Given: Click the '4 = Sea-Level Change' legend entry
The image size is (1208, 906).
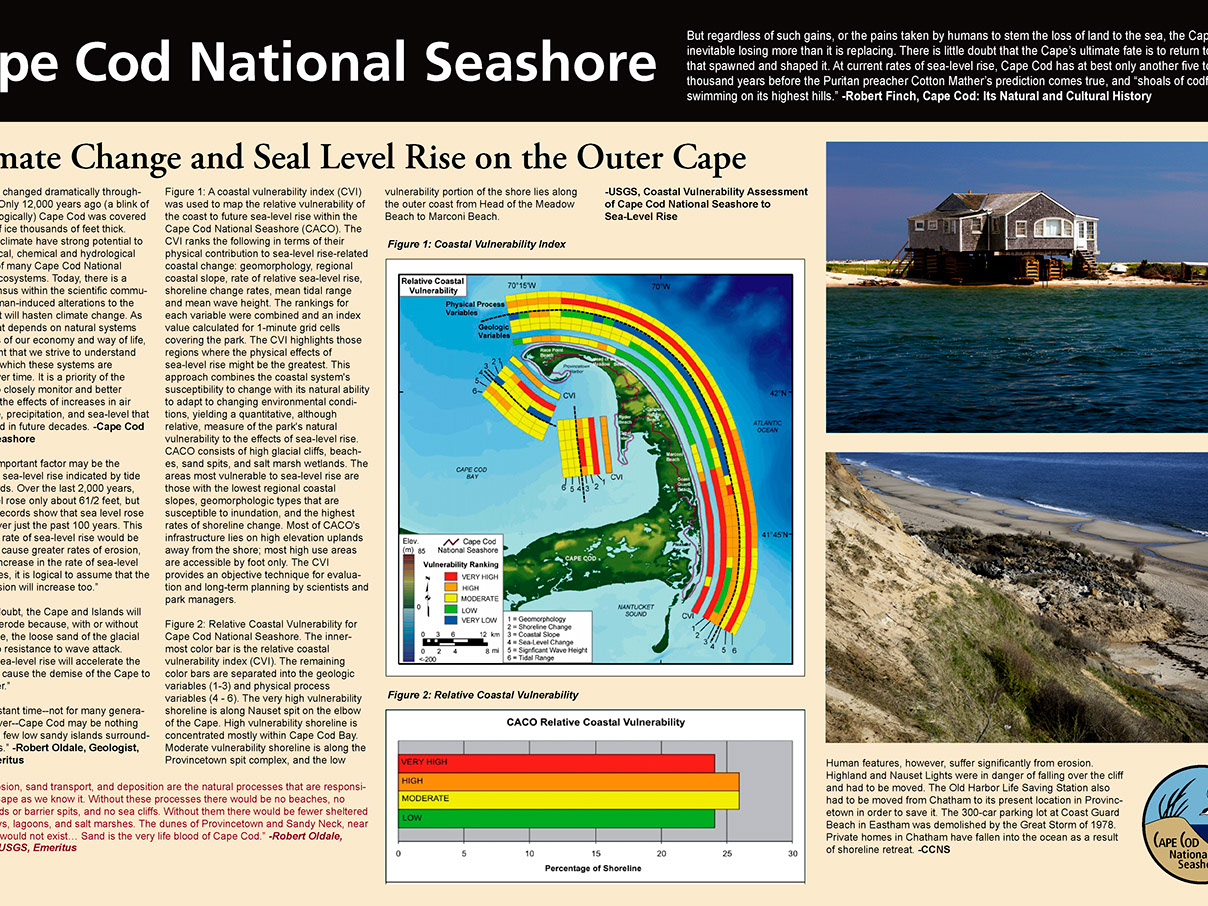Looking at the screenshot, I should (x=540, y=642).
